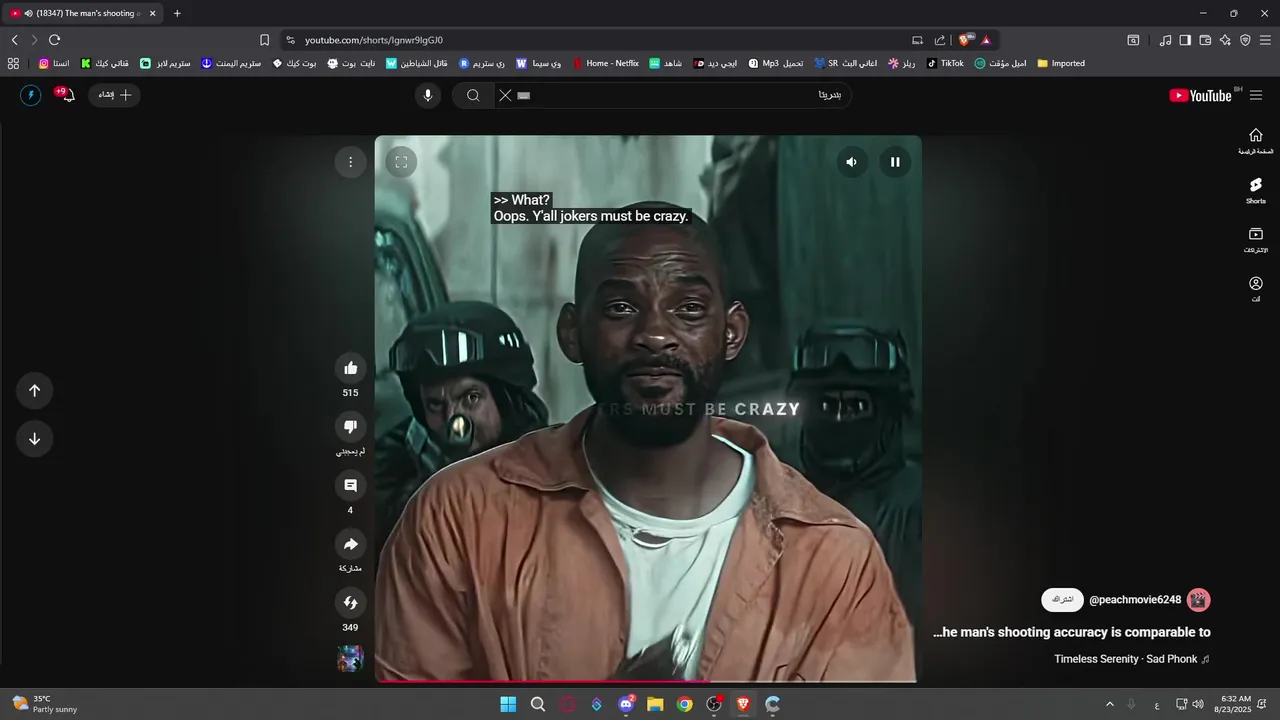Open Discord from taskbar
The image size is (1280, 720).
[626, 704]
